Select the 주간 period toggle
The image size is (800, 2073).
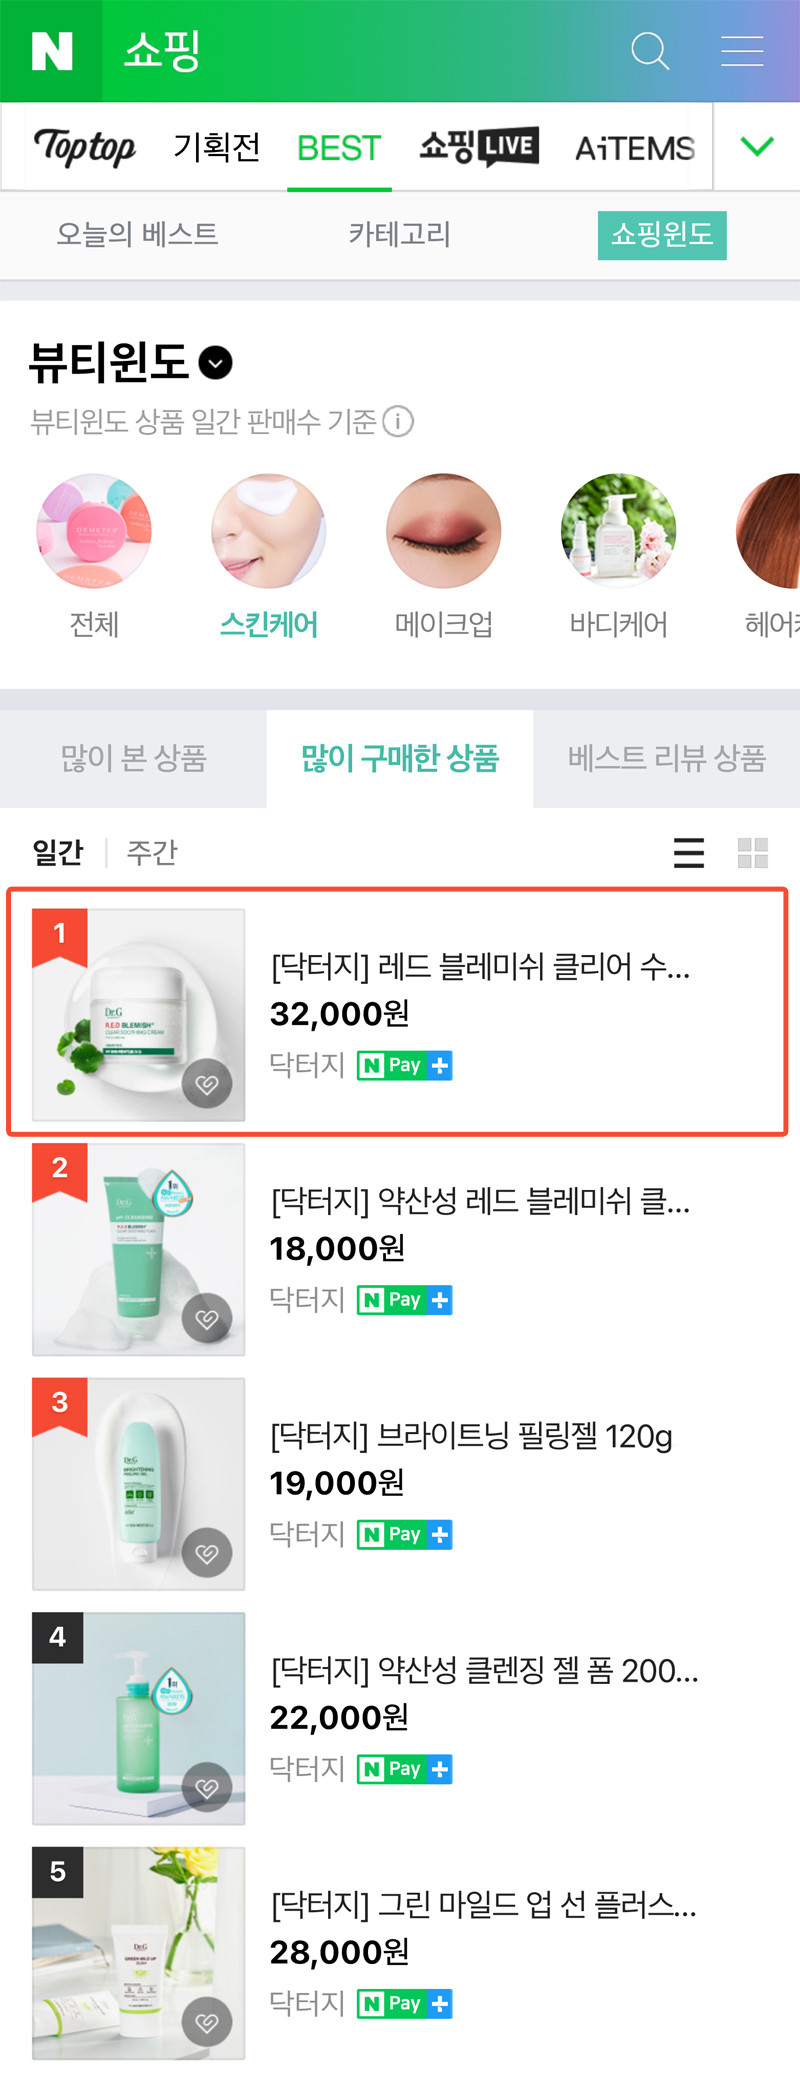click(152, 852)
